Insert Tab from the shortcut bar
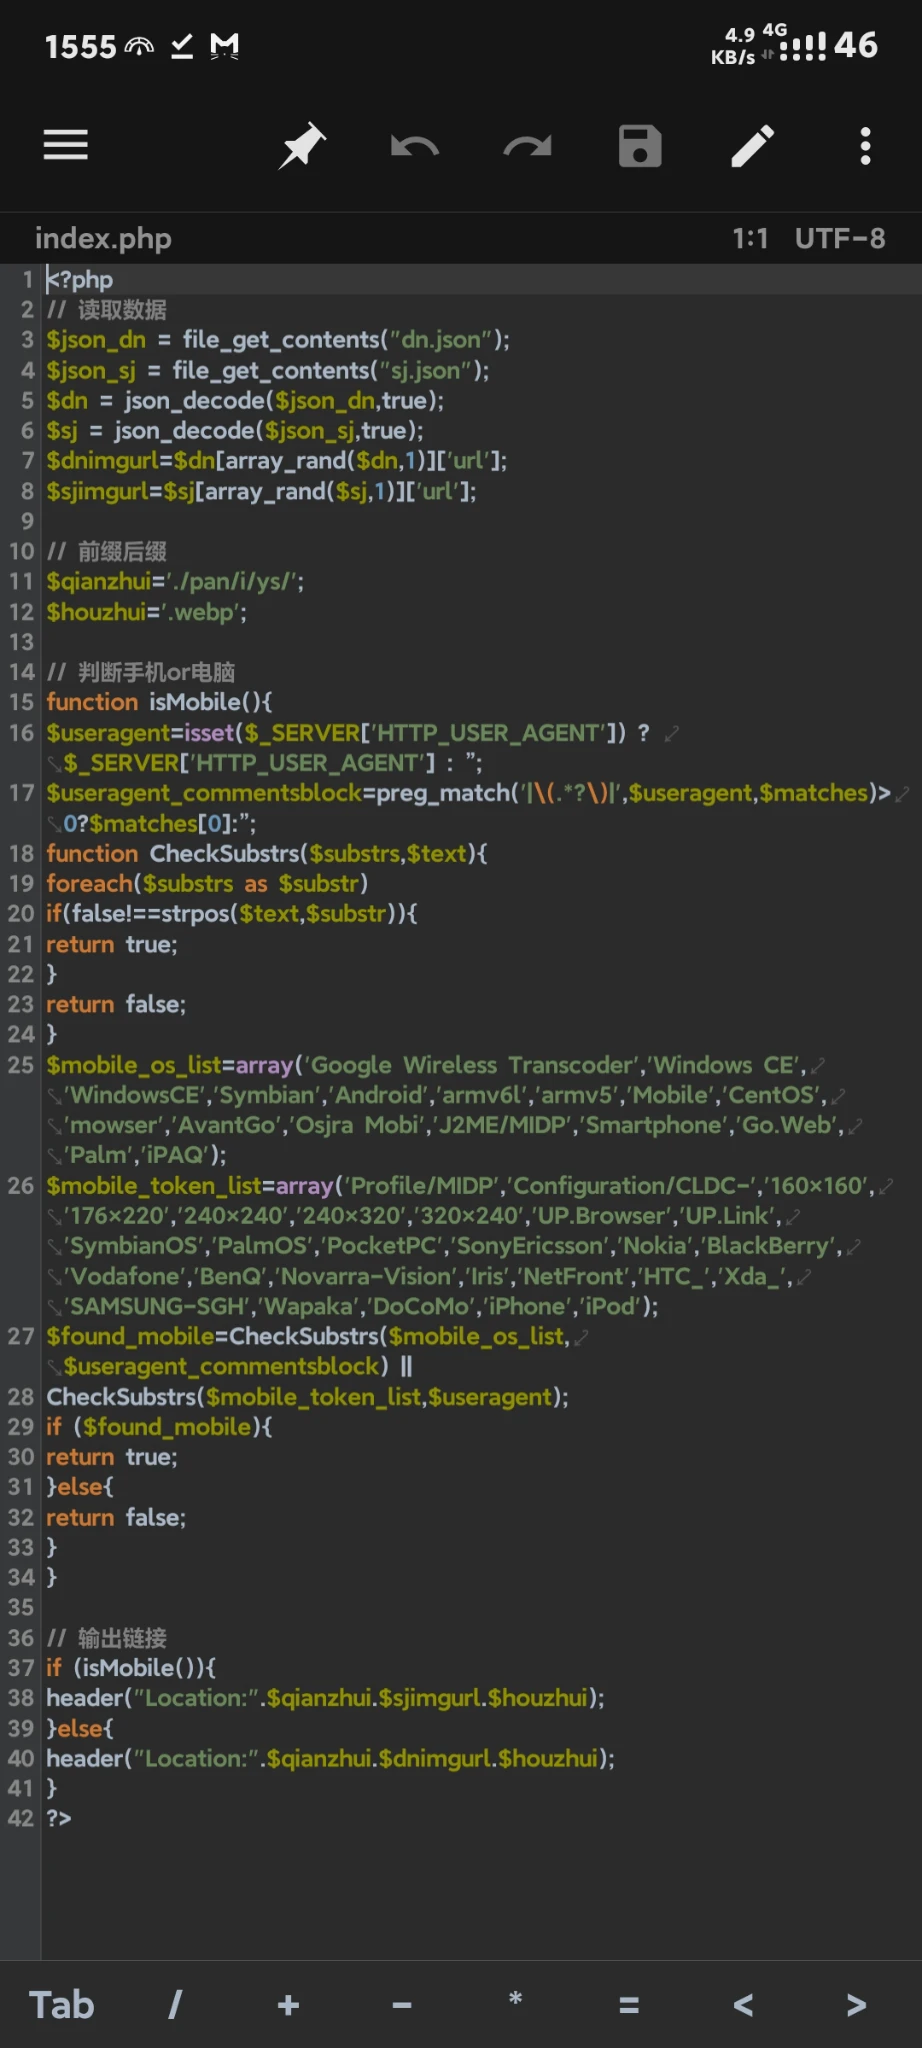 point(61,2004)
